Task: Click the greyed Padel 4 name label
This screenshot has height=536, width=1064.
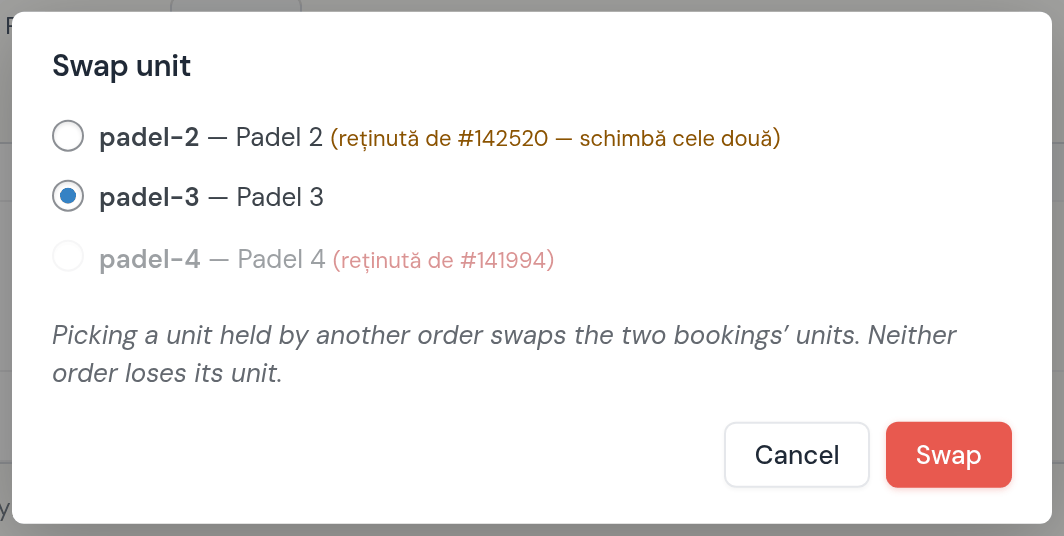Action: 281,259
